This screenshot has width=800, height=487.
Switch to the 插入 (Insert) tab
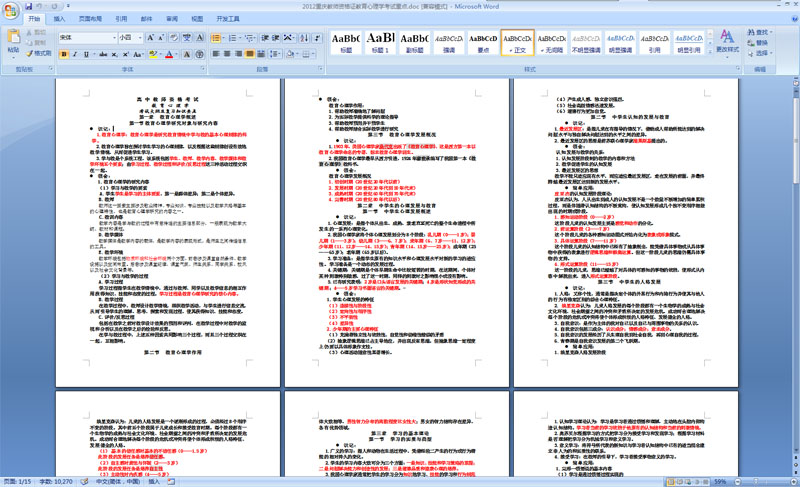[x=59, y=19]
